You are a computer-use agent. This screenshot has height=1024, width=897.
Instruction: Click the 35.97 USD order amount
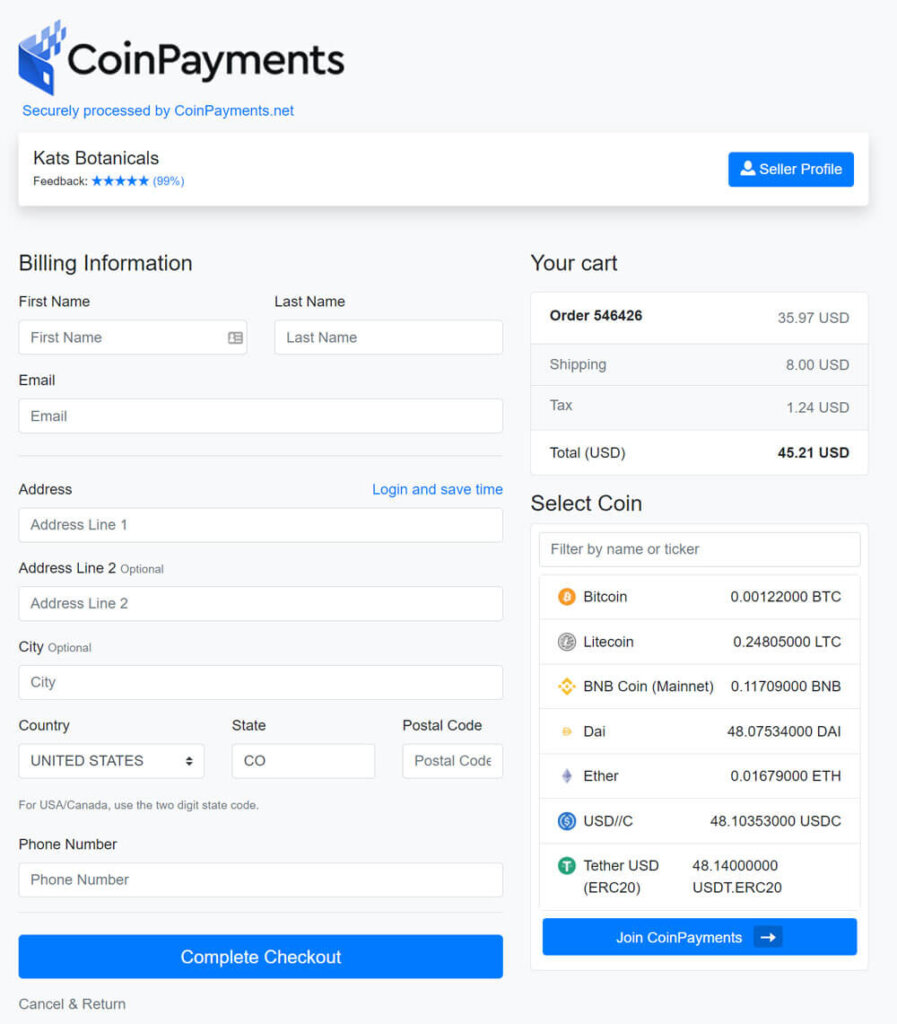click(x=813, y=318)
